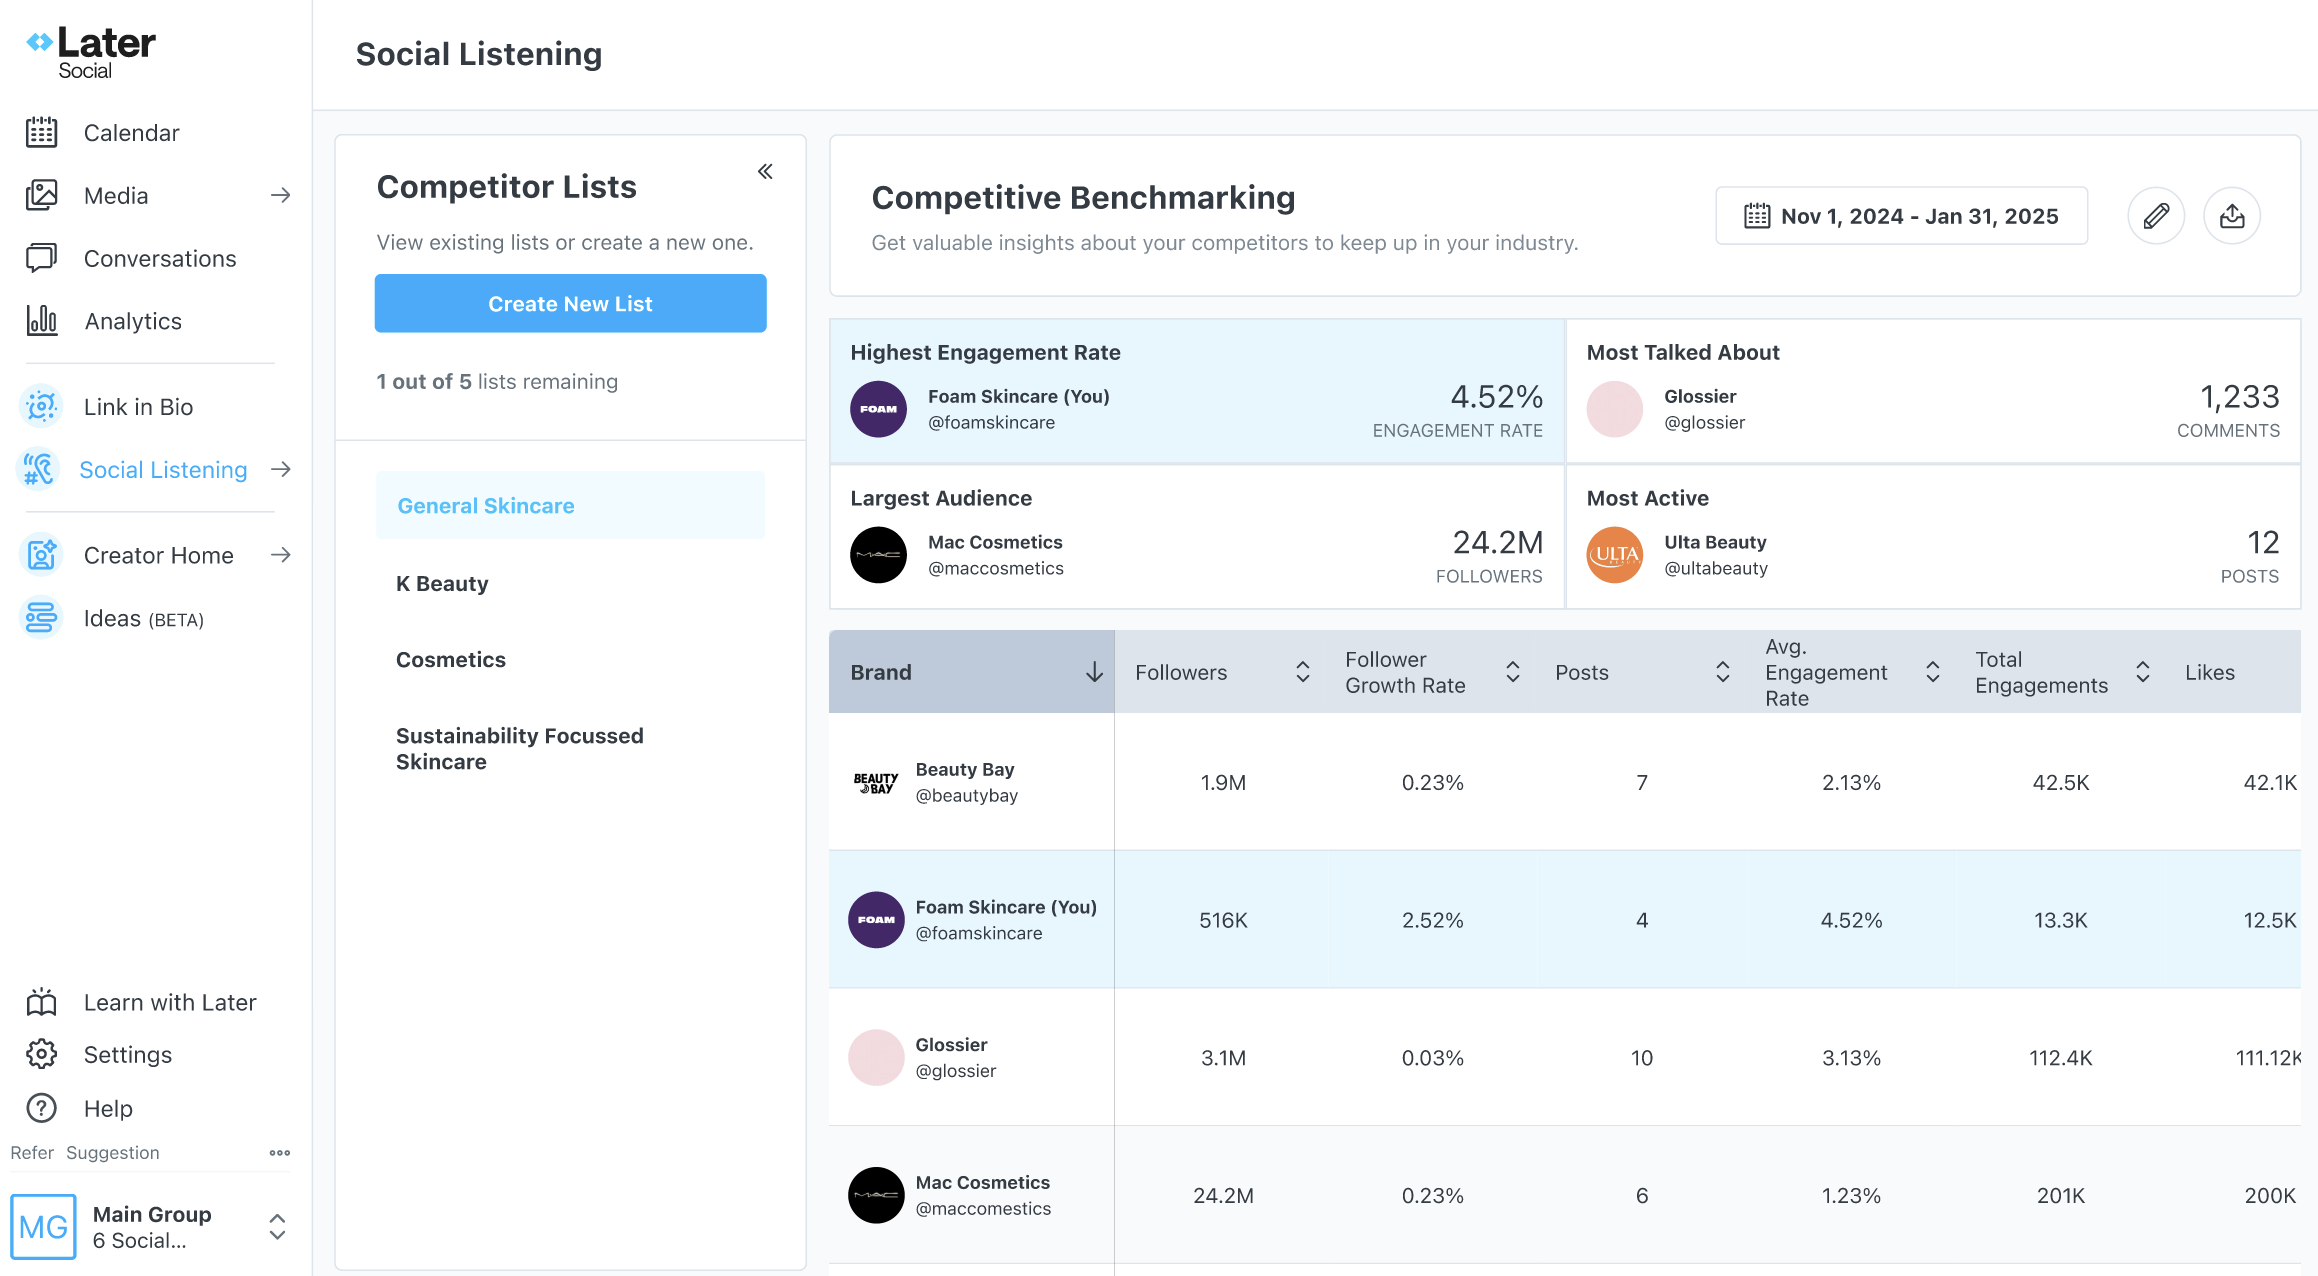Click the Foam Skincare (You) table row name

(x=1006, y=906)
